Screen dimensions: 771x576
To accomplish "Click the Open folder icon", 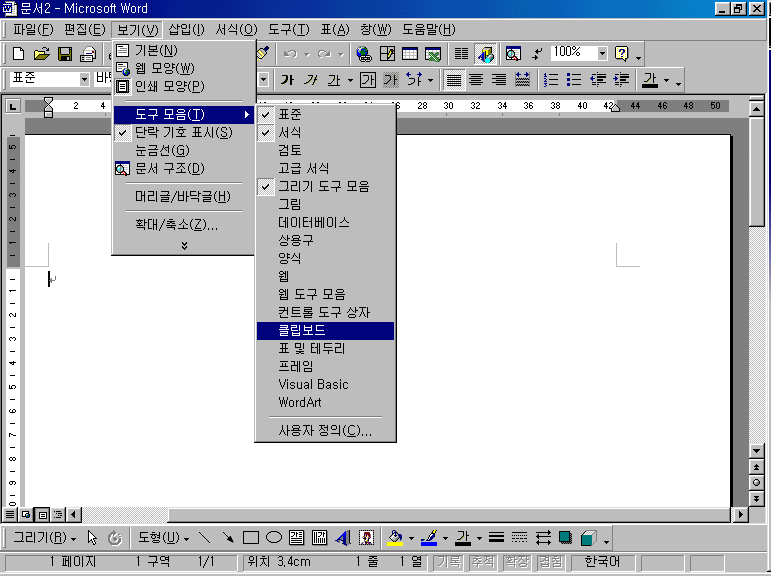I will 42,54.
